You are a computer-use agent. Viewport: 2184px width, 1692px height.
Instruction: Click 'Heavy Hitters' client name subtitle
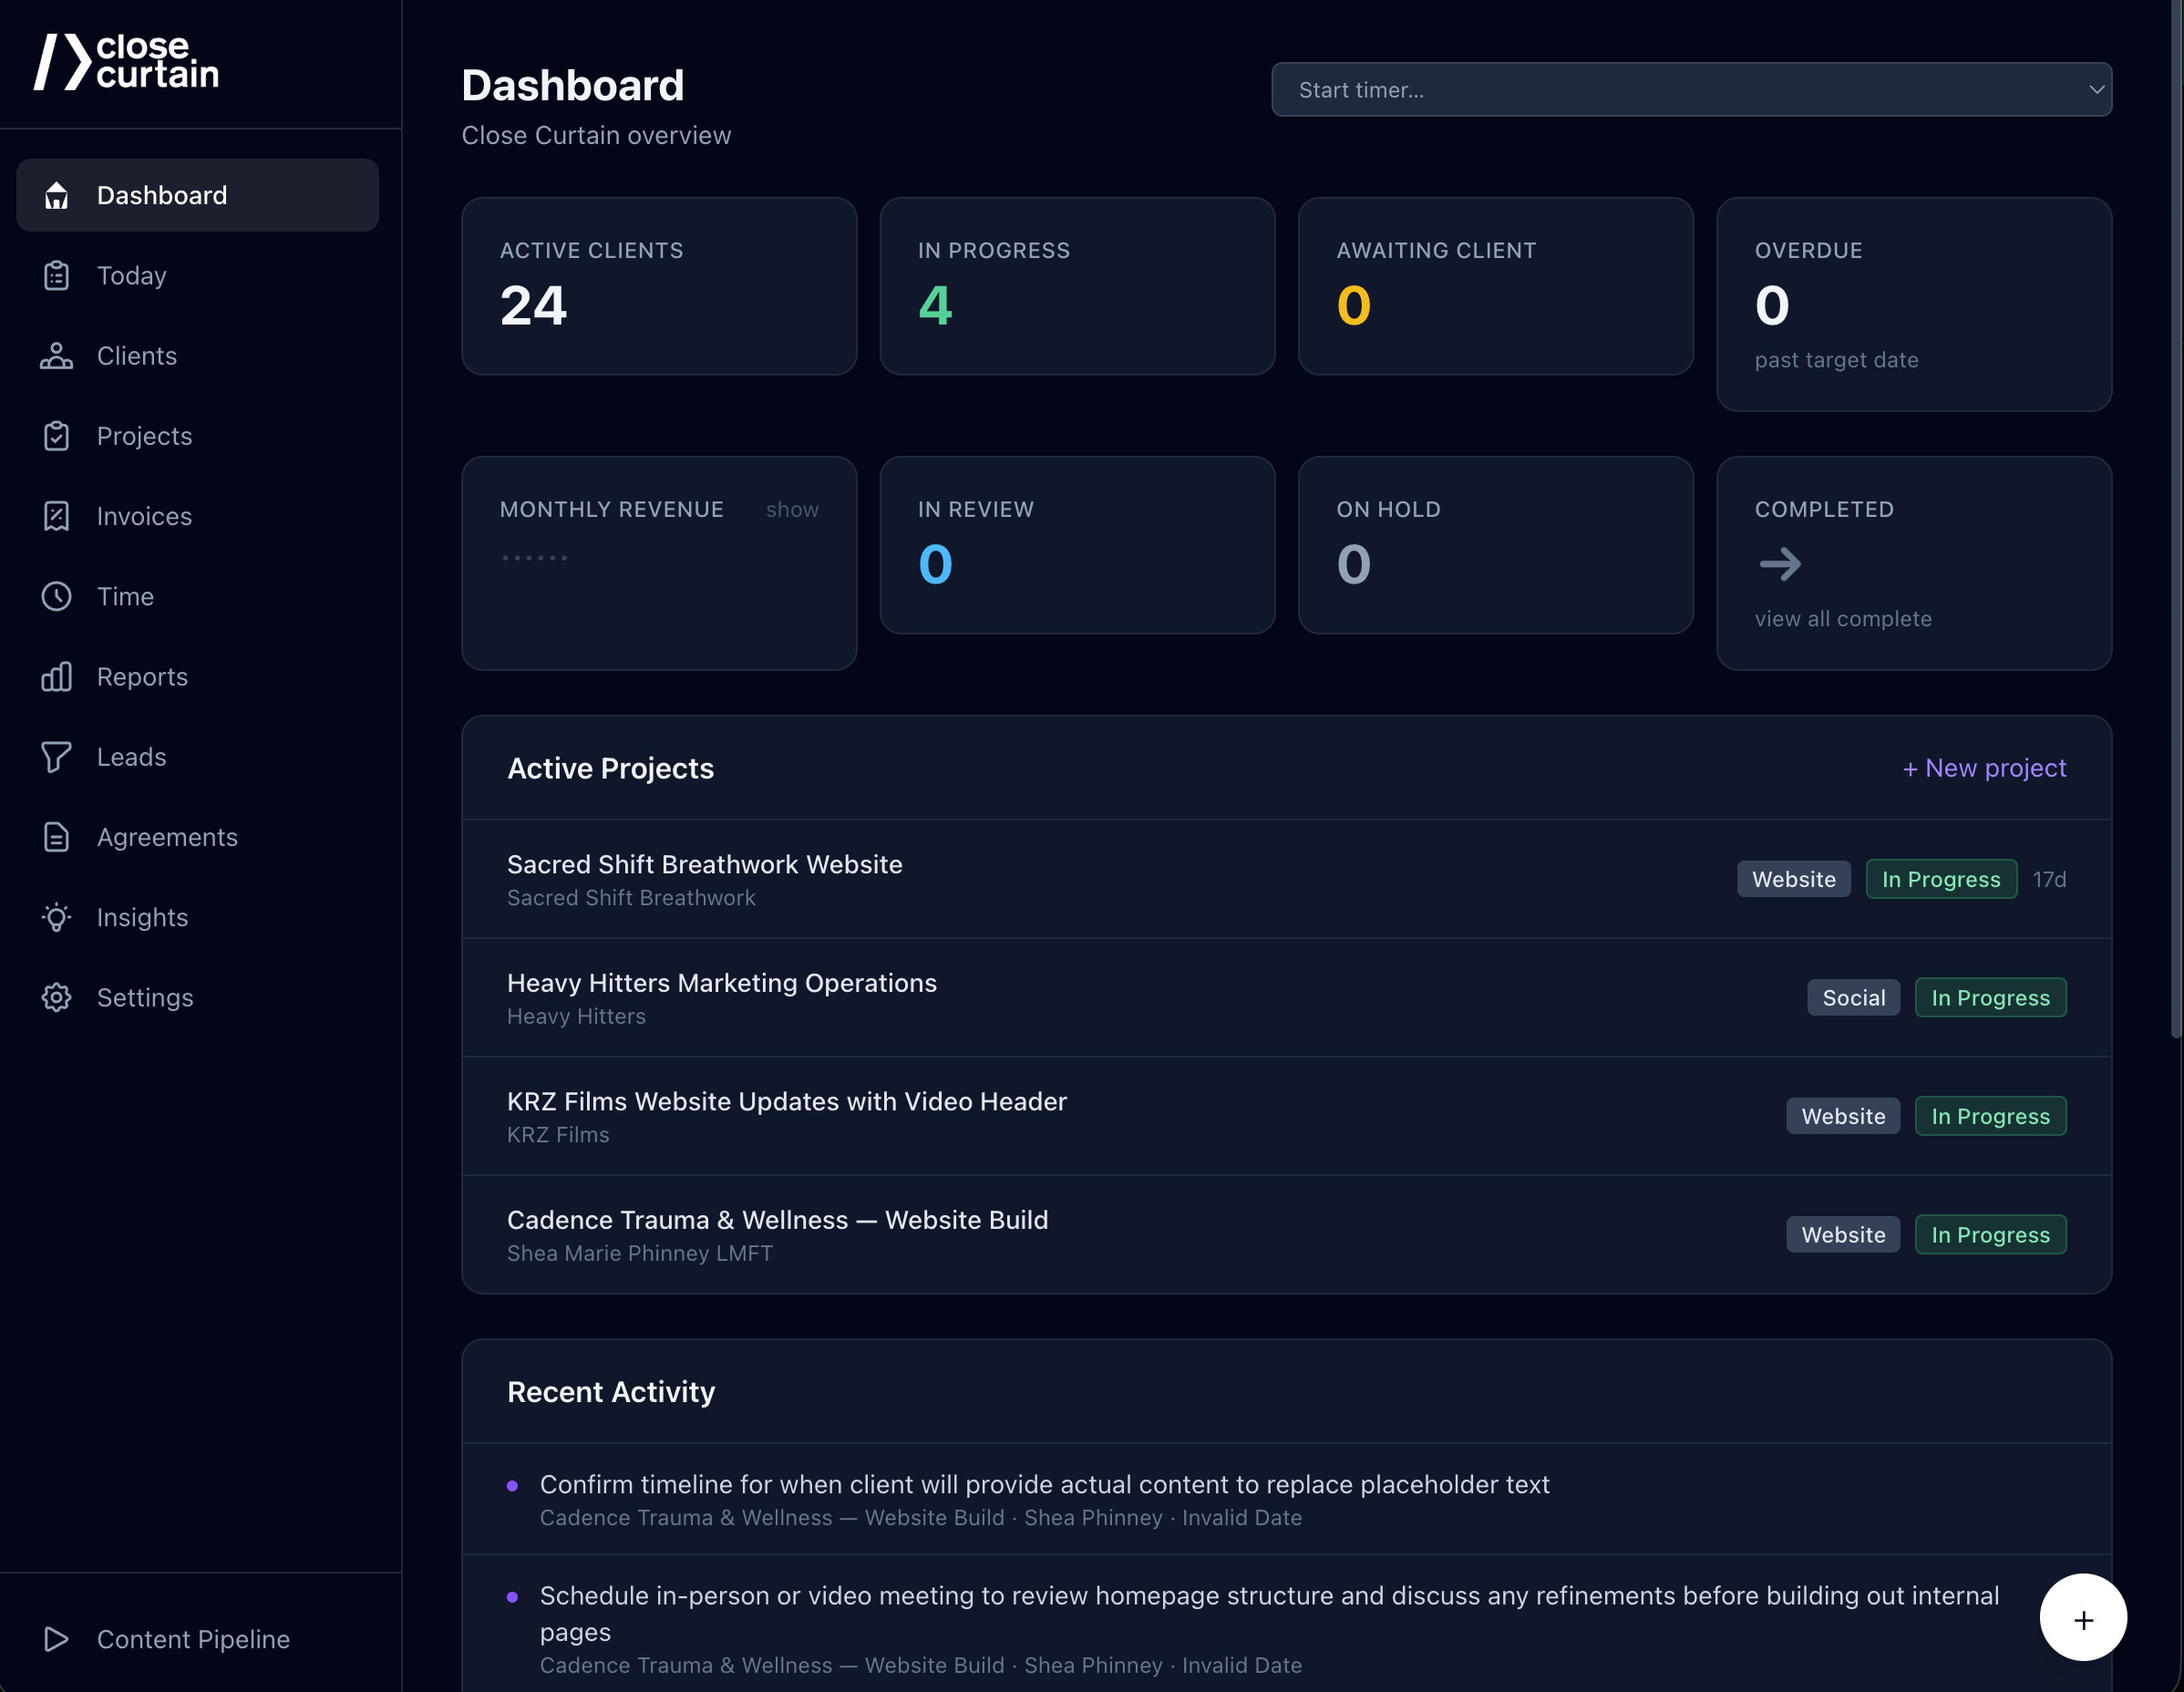coord(576,1016)
